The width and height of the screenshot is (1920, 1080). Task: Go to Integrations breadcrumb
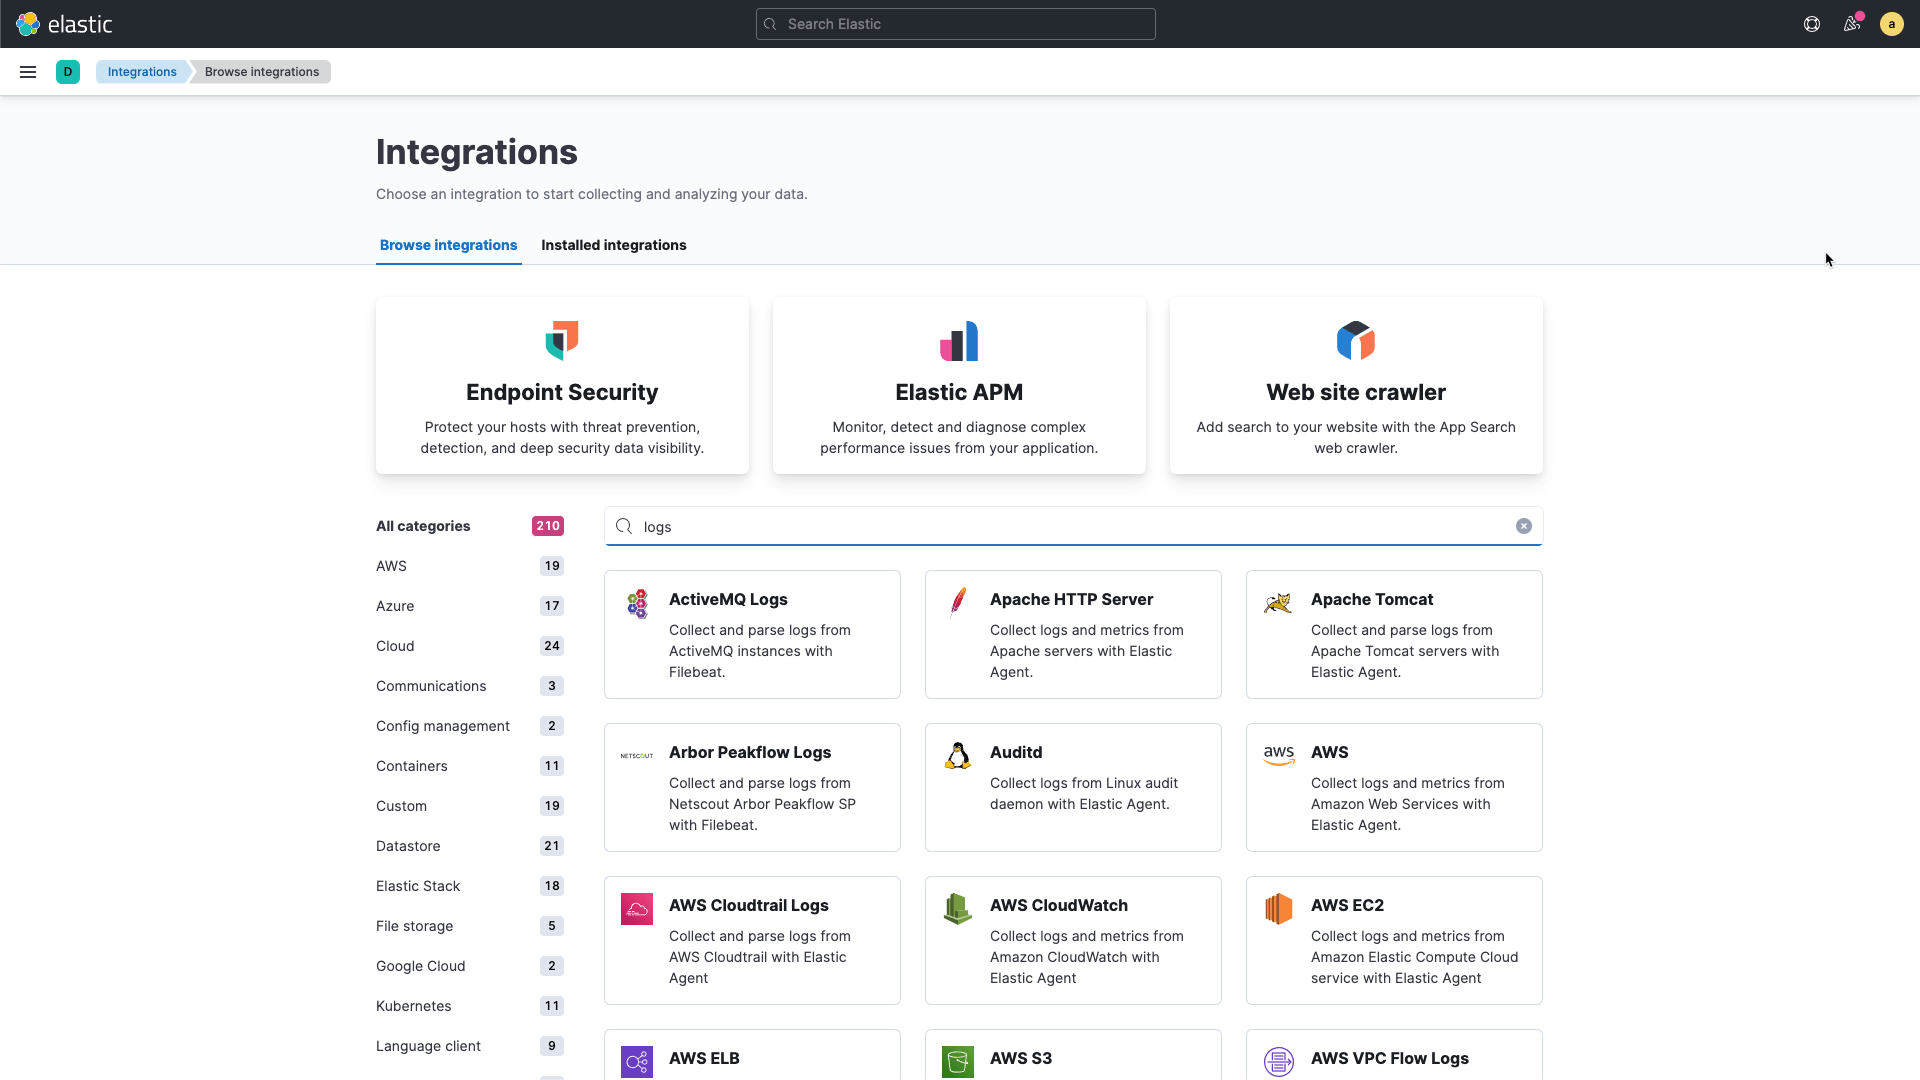point(142,72)
